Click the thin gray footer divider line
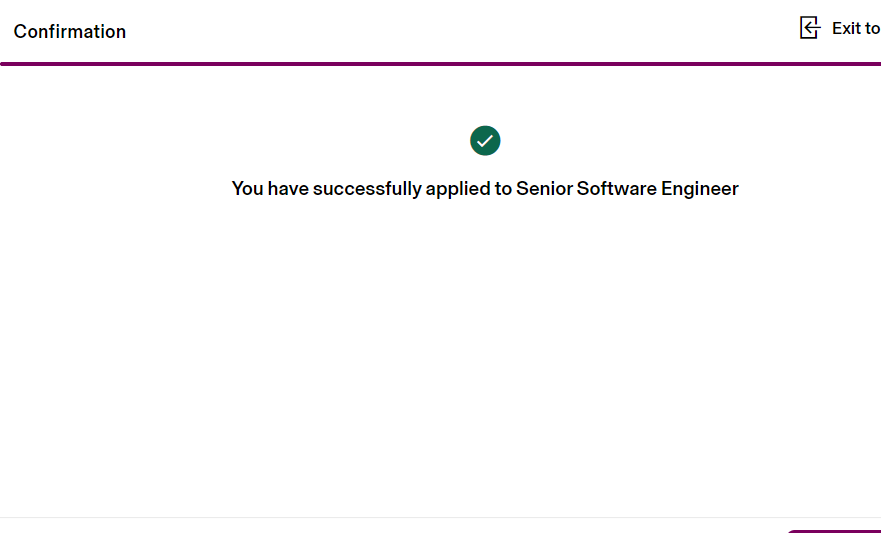Viewport: 881px width, 533px height. (400, 517)
